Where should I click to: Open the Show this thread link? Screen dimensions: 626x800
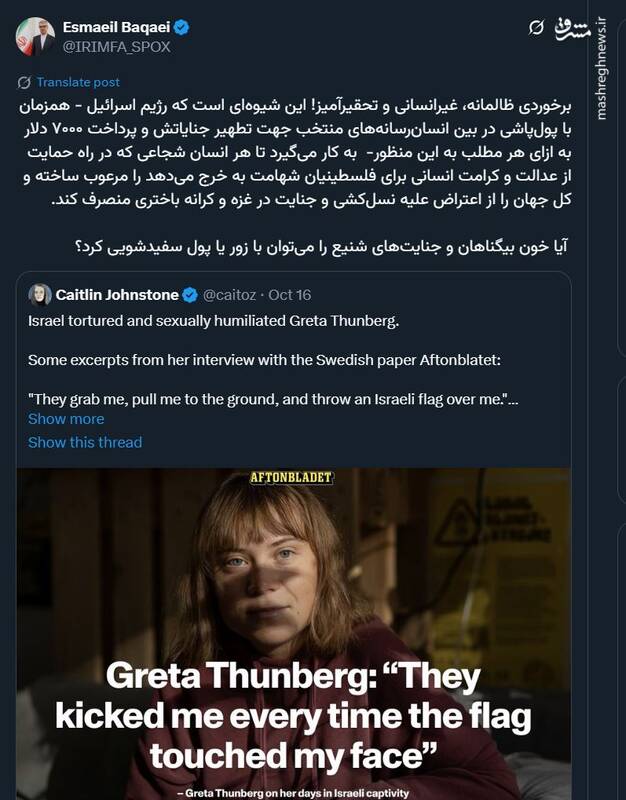[x=85, y=442]
